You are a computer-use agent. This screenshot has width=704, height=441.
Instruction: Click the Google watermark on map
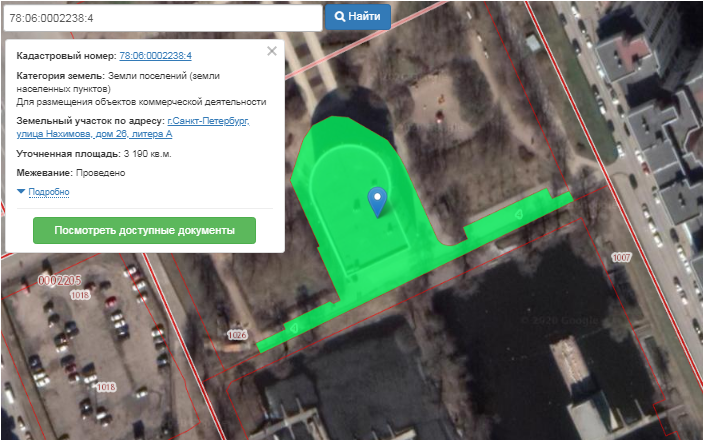pyautogui.click(x=560, y=321)
